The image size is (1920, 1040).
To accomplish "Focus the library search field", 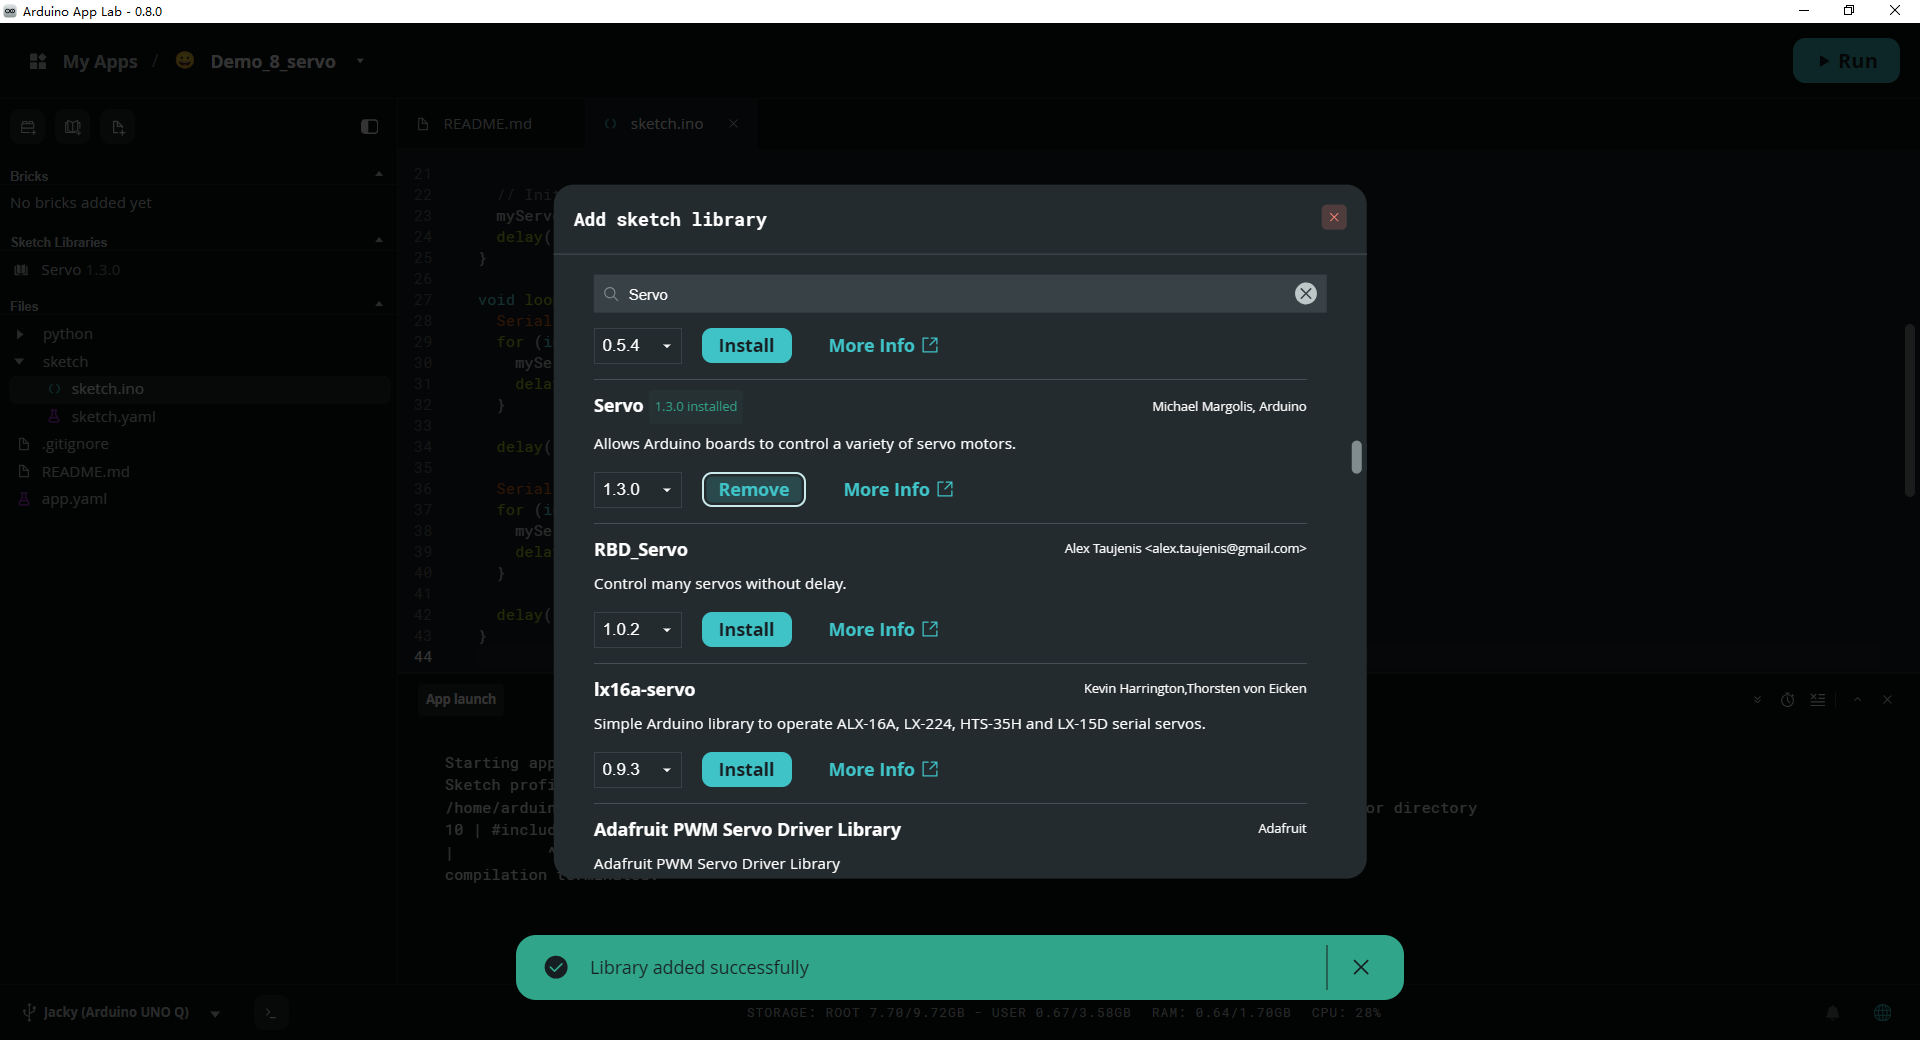I will pyautogui.click(x=960, y=294).
